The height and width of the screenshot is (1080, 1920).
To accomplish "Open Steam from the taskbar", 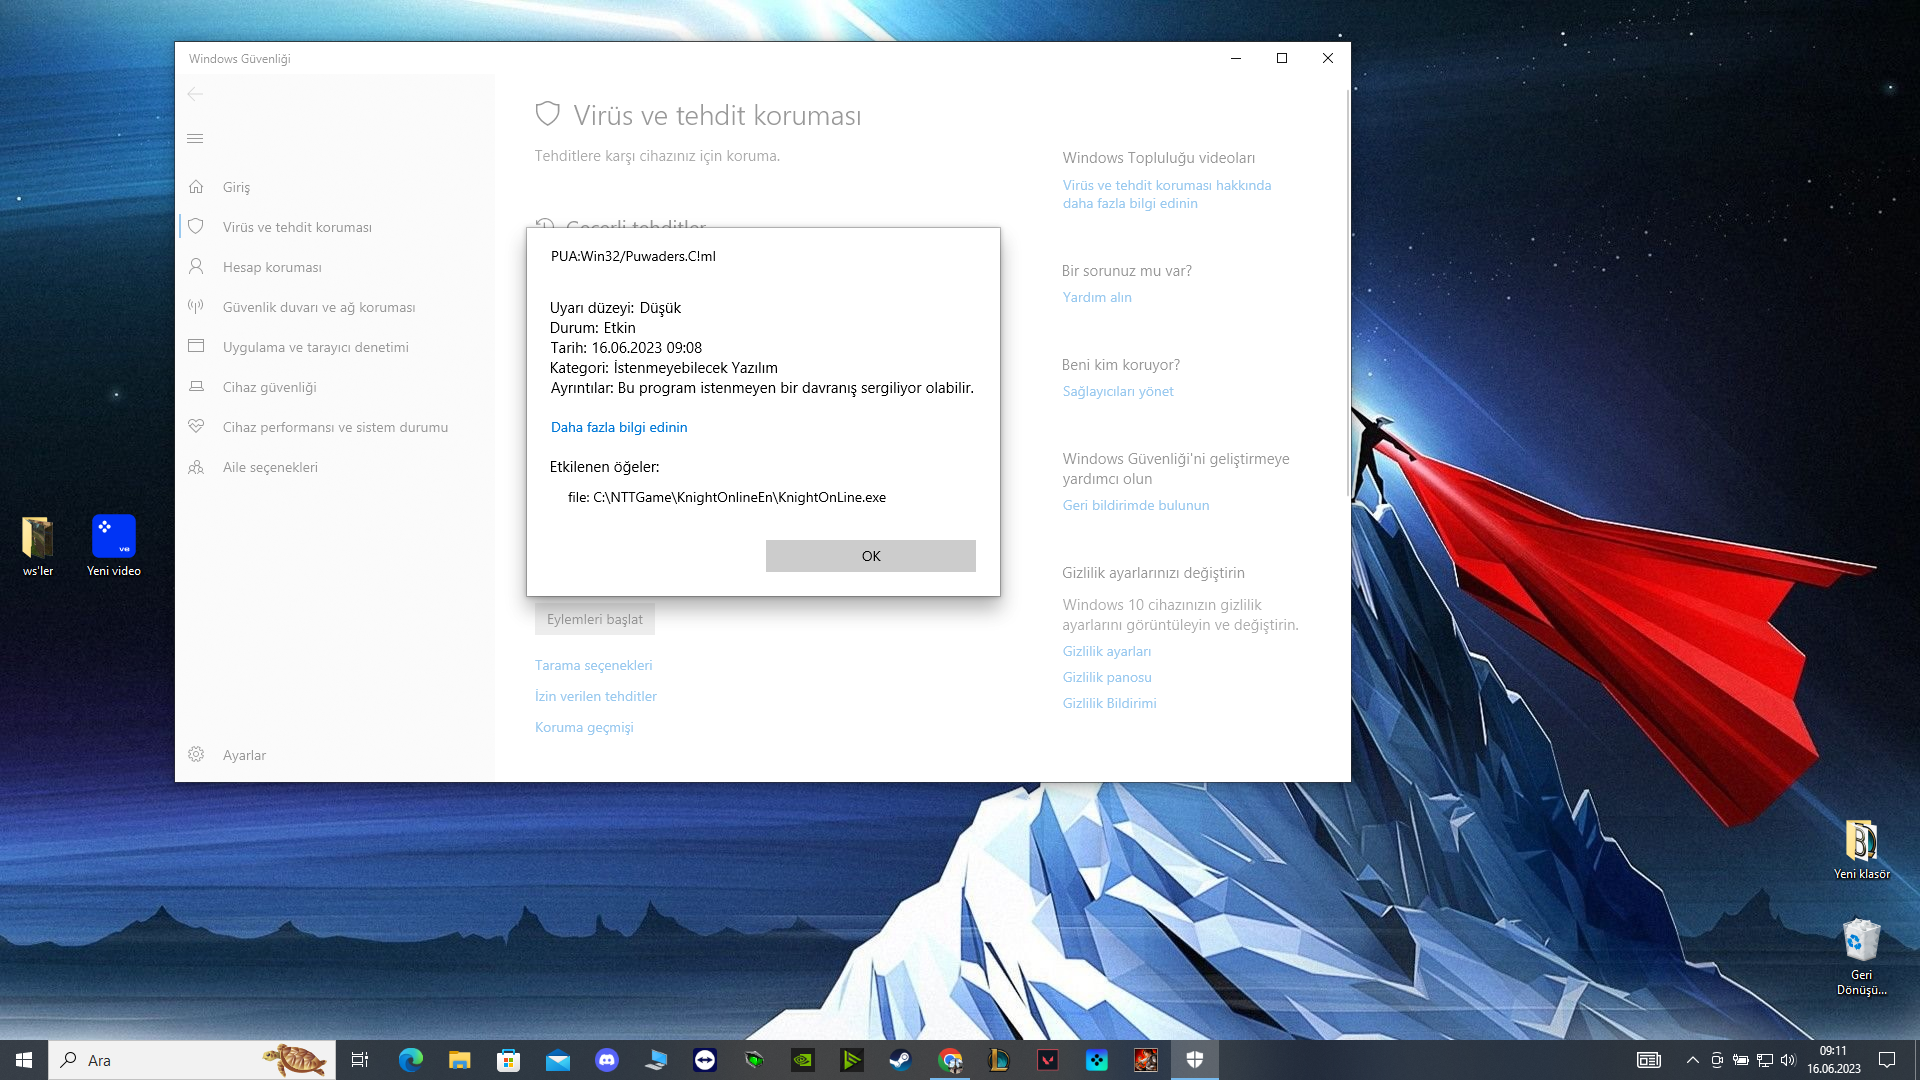I will 901,1060.
